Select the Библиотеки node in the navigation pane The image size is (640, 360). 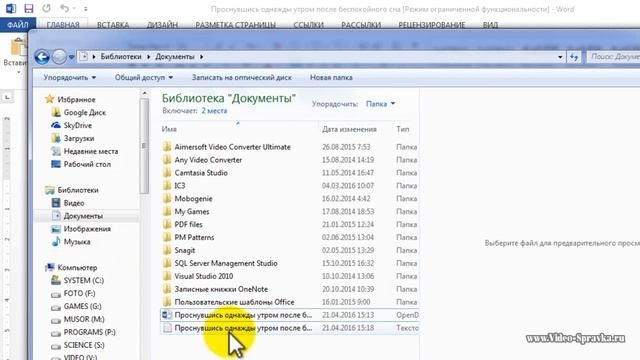pyautogui.click(x=78, y=190)
